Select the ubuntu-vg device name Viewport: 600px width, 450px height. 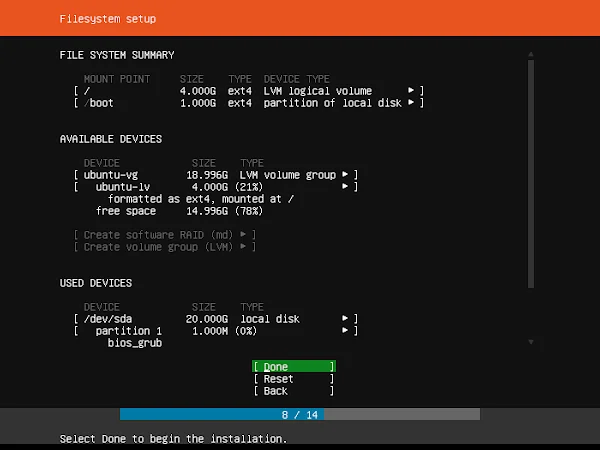(x=111, y=175)
